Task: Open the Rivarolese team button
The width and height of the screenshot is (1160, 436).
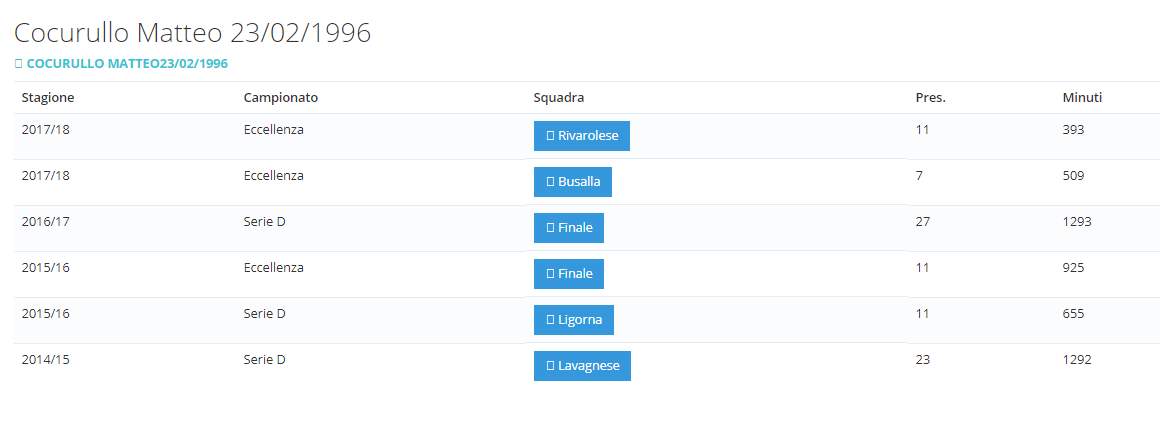Action: 581,136
